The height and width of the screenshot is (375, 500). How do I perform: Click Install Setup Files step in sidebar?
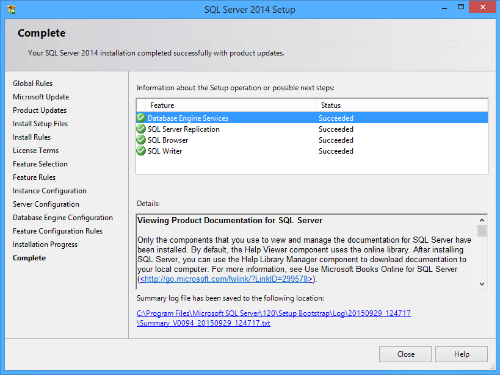pyautogui.click(x=40, y=124)
